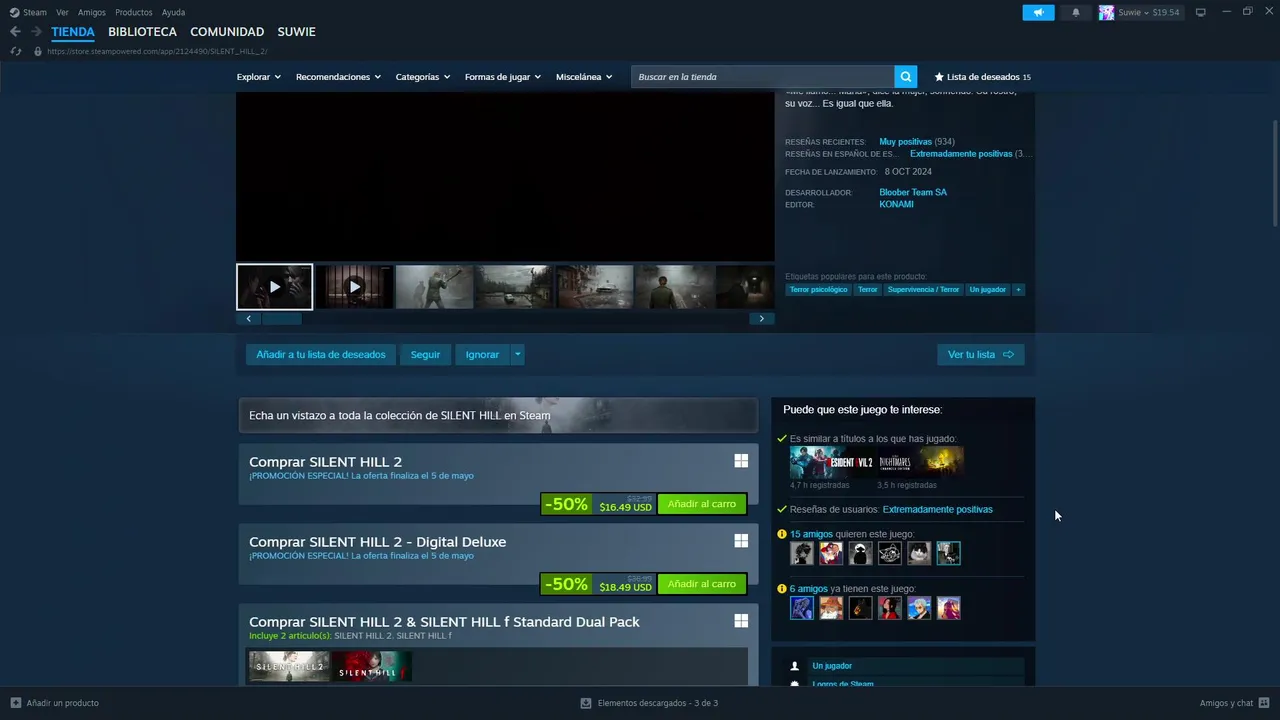The image size is (1280, 720).
Task: Open the Productos menu
Action: (134, 12)
